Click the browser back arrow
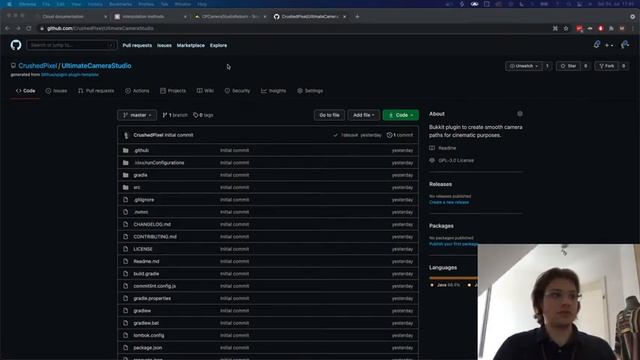Screen dimensions: 640x360 coord(7,28)
